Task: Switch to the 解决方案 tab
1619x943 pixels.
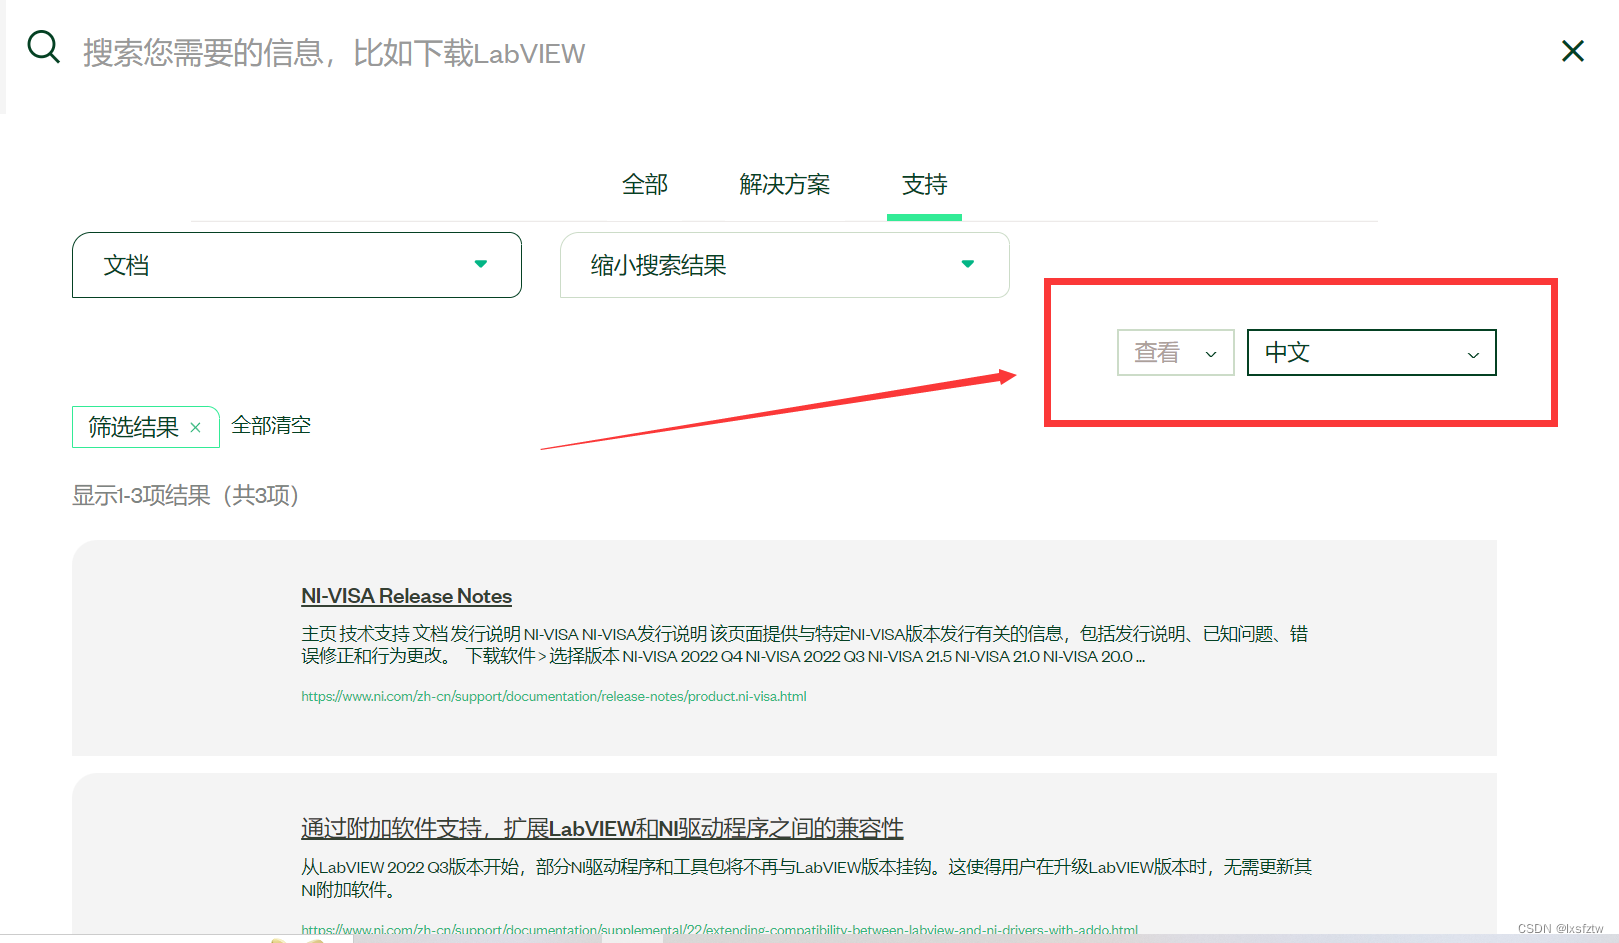Action: coord(784,185)
